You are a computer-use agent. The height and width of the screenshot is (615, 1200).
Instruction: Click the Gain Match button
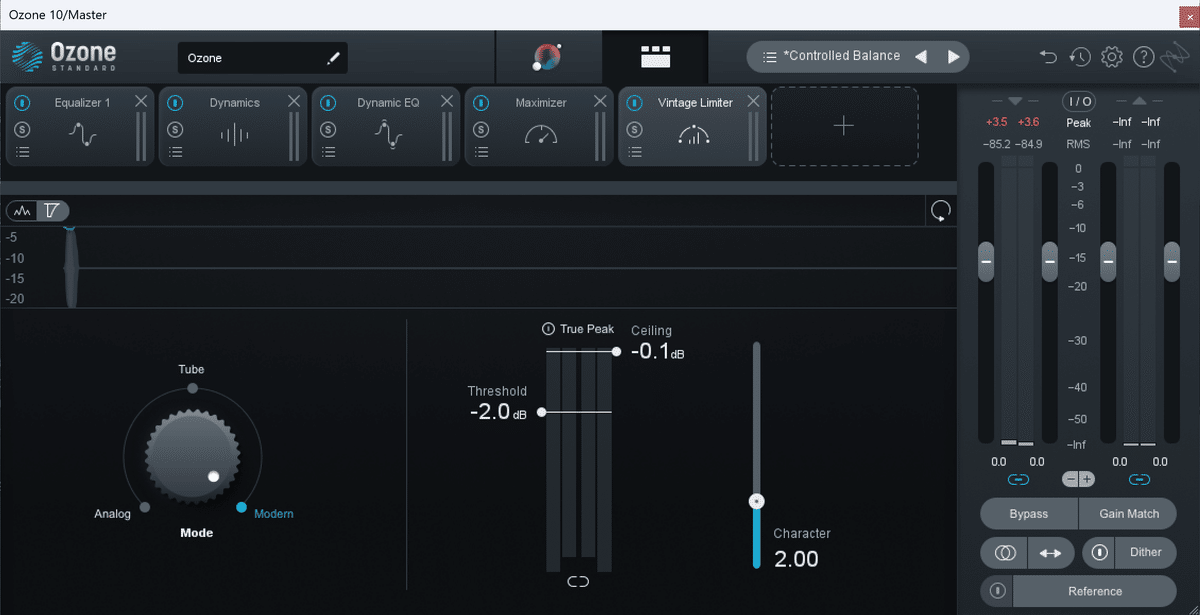pyautogui.click(x=1129, y=513)
